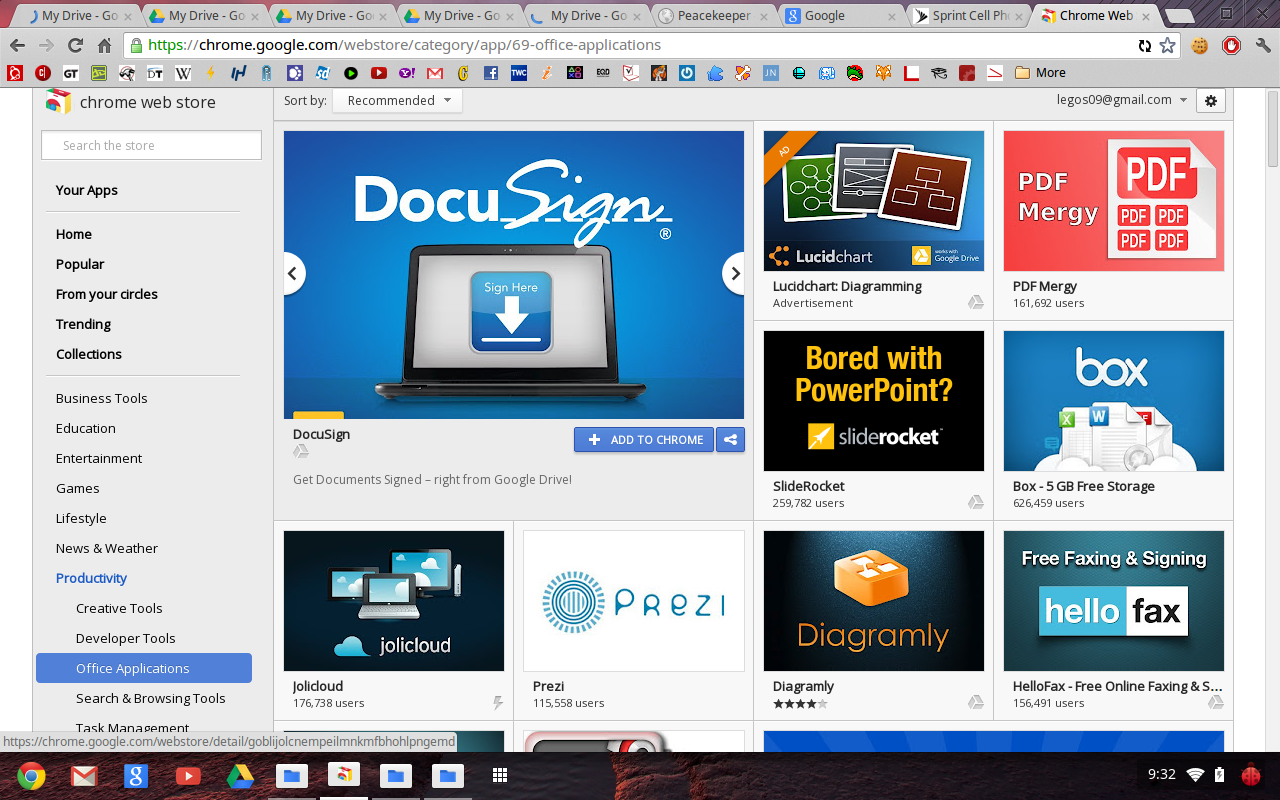This screenshot has width=1280, height=800.
Task: Open the TWC bookmark icon
Action: pyautogui.click(x=519, y=73)
